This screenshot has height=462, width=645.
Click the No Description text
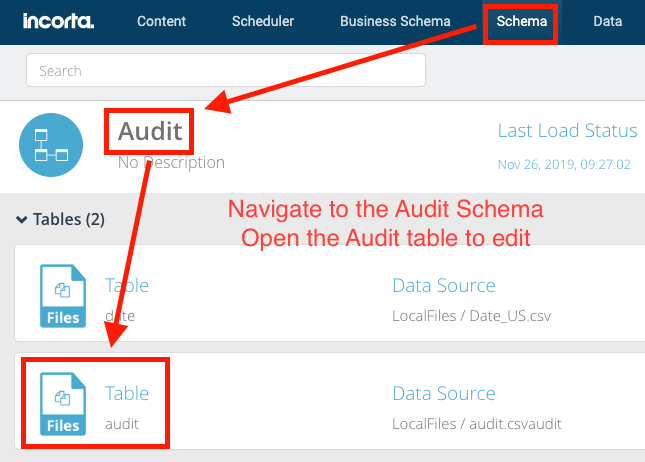click(x=171, y=163)
